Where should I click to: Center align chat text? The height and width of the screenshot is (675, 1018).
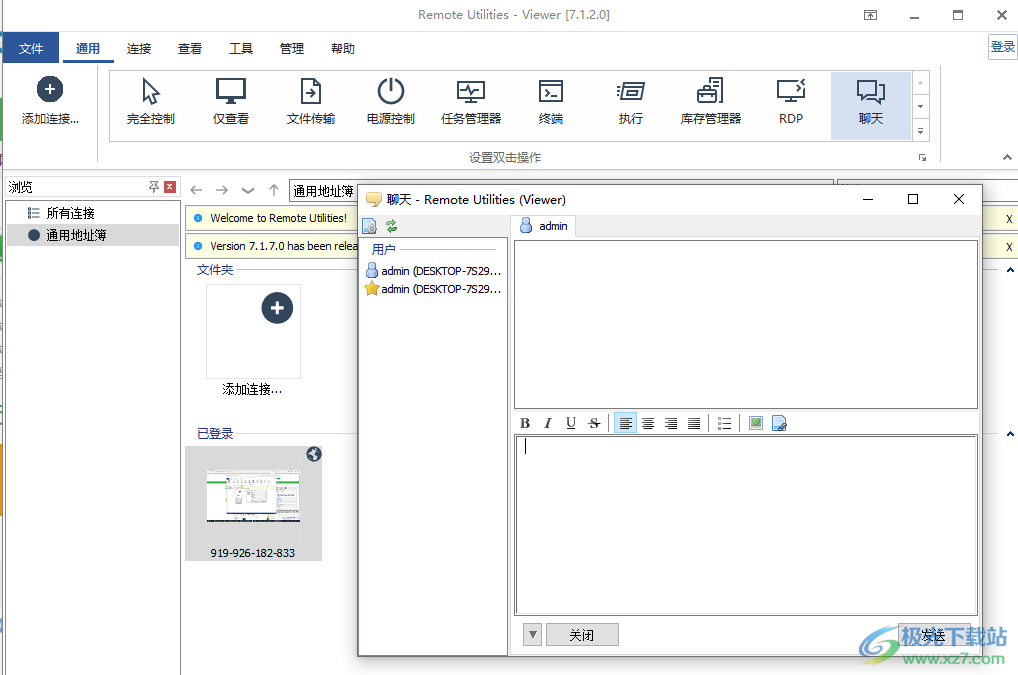(x=648, y=423)
